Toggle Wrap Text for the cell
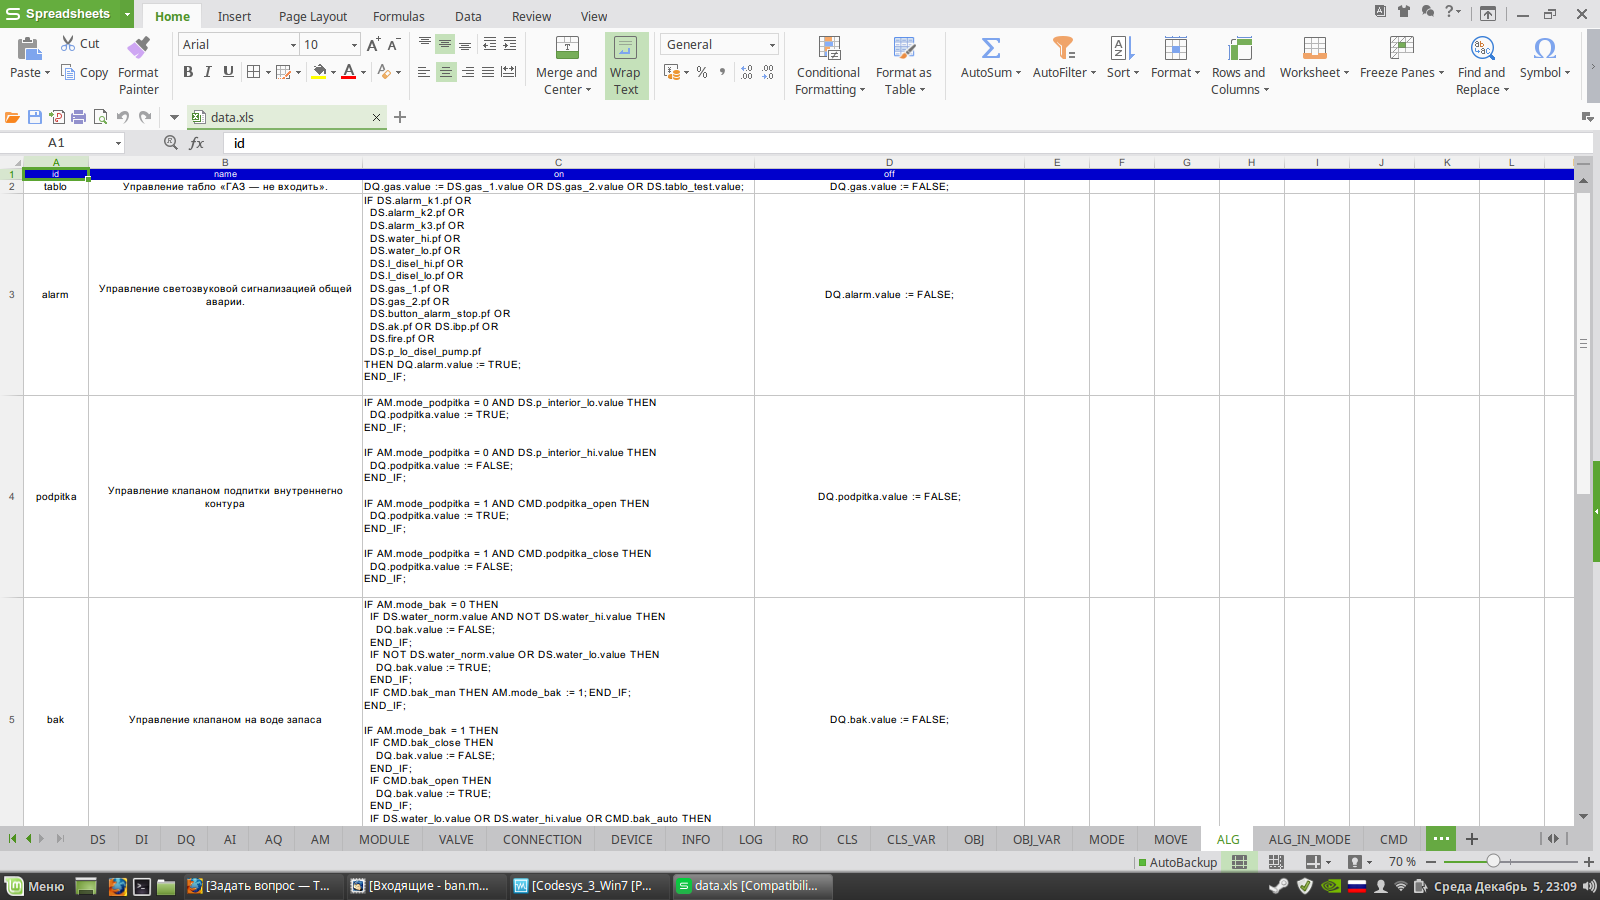 (626, 66)
